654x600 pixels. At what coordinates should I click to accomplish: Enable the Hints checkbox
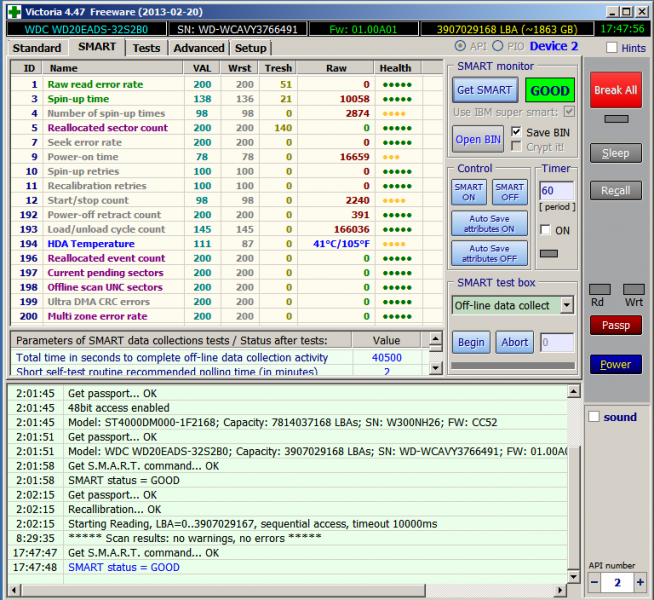(612, 48)
